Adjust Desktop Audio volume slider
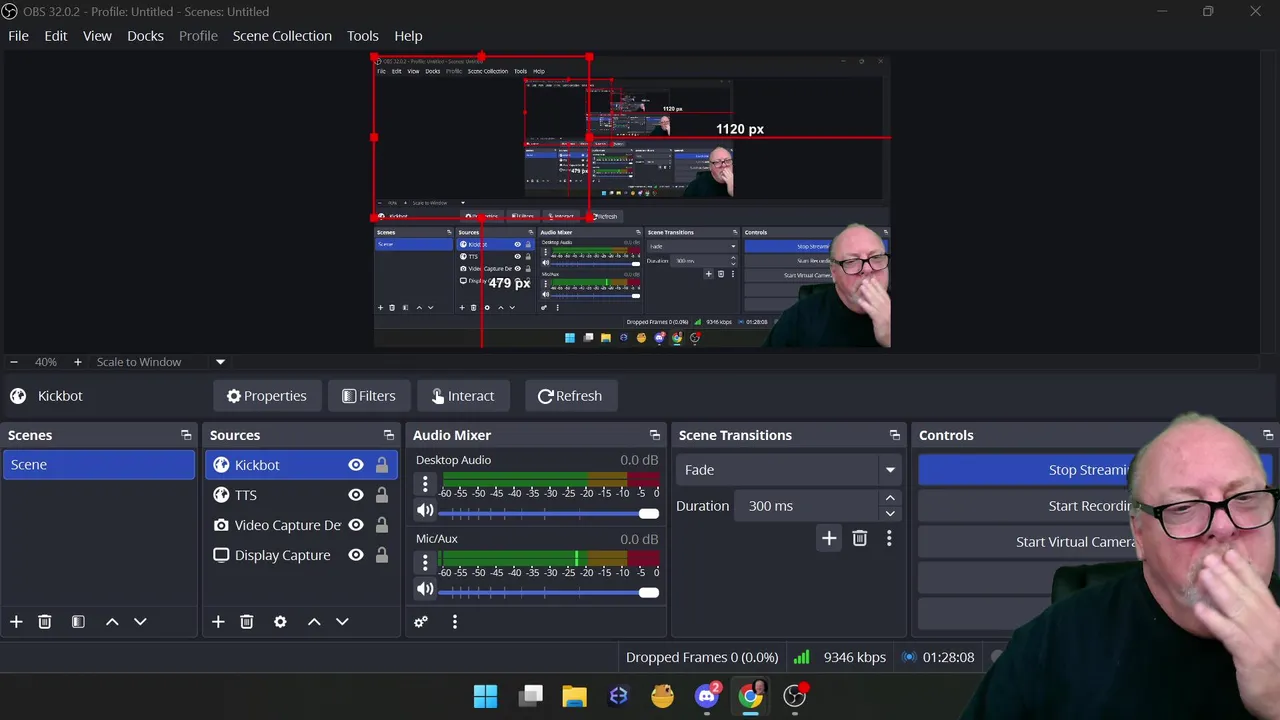1280x720 pixels. (548, 513)
